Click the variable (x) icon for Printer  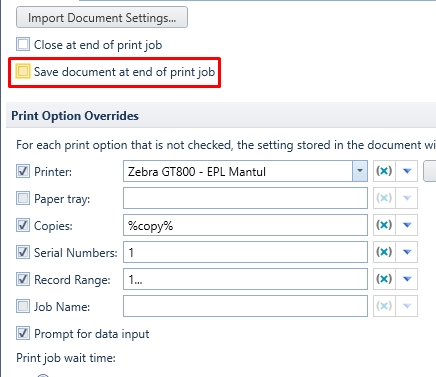(384, 171)
